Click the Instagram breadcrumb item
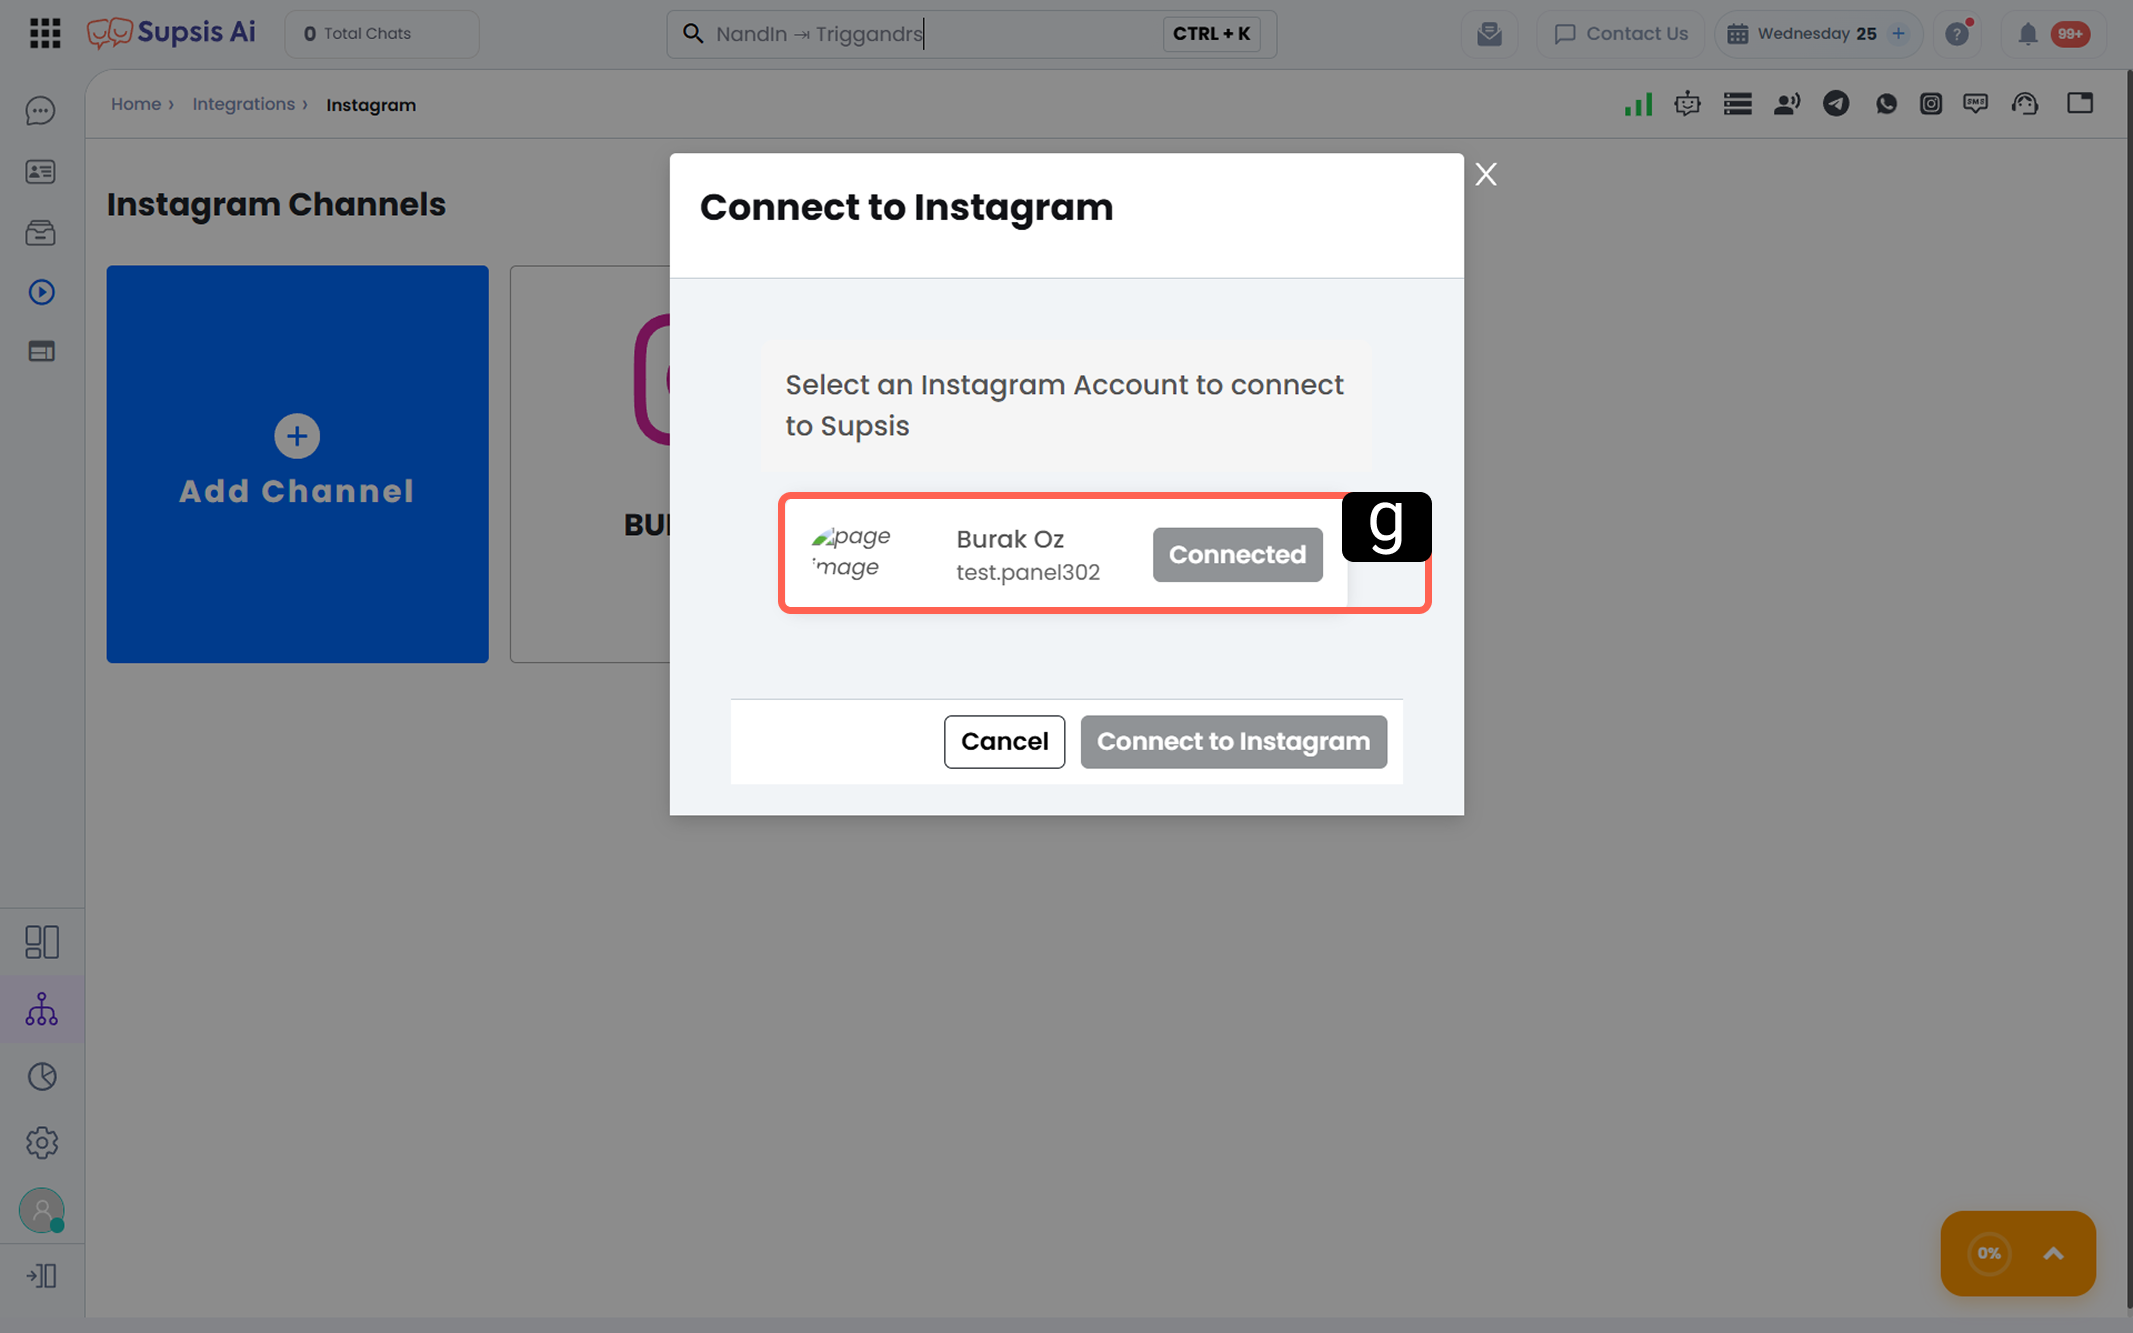This screenshot has width=2133, height=1333. point(371,105)
